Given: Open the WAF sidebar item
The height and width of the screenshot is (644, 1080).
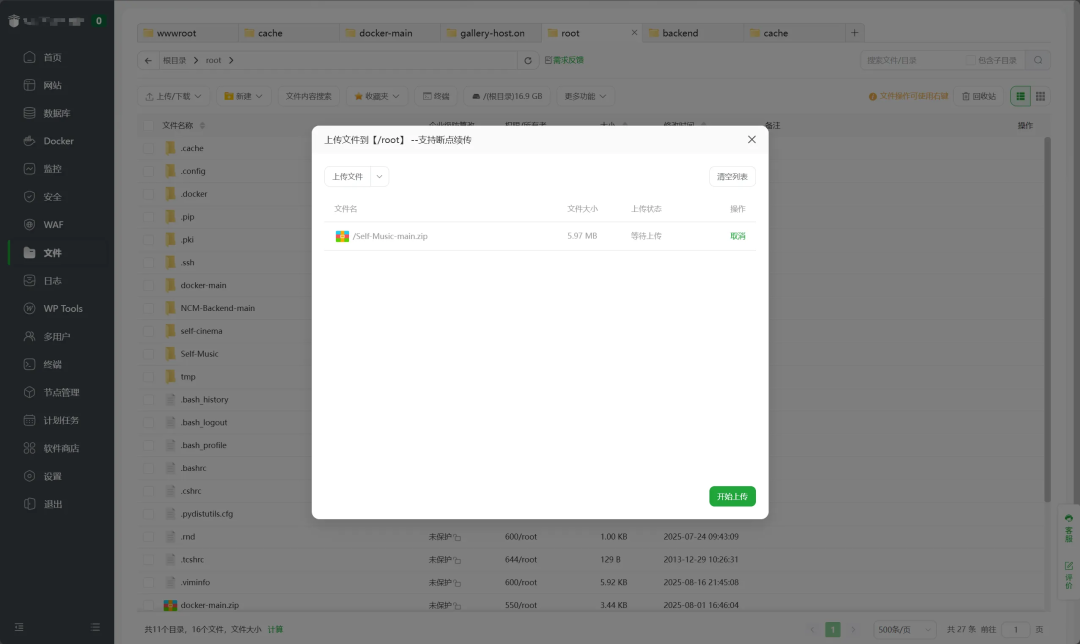Looking at the screenshot, I should 53,225.
